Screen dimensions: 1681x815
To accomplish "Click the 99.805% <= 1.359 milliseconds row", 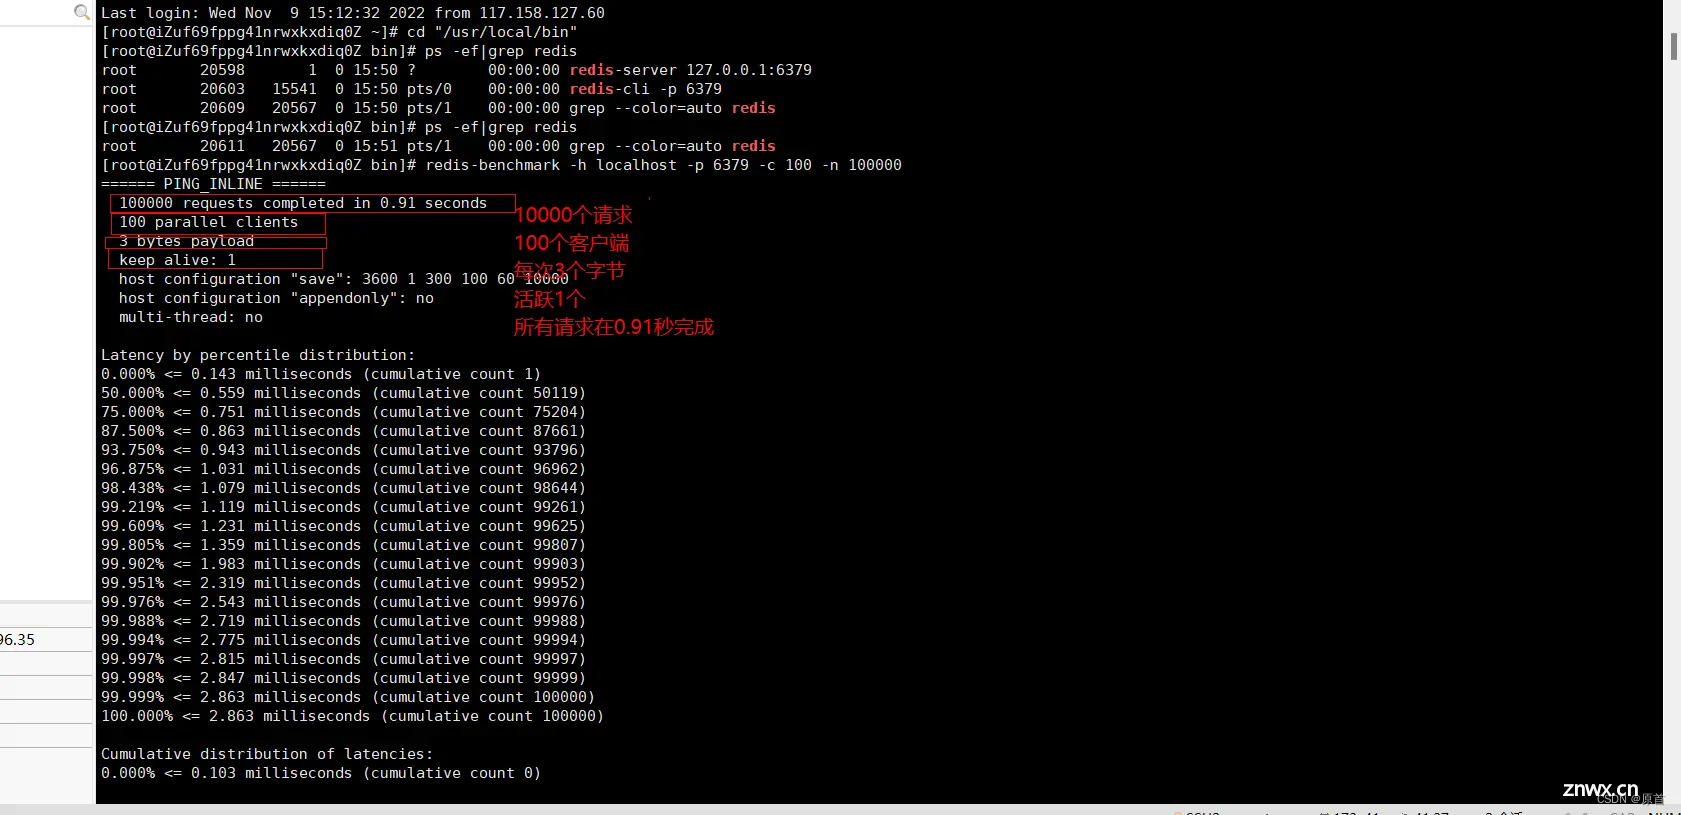I will point(344,545).
